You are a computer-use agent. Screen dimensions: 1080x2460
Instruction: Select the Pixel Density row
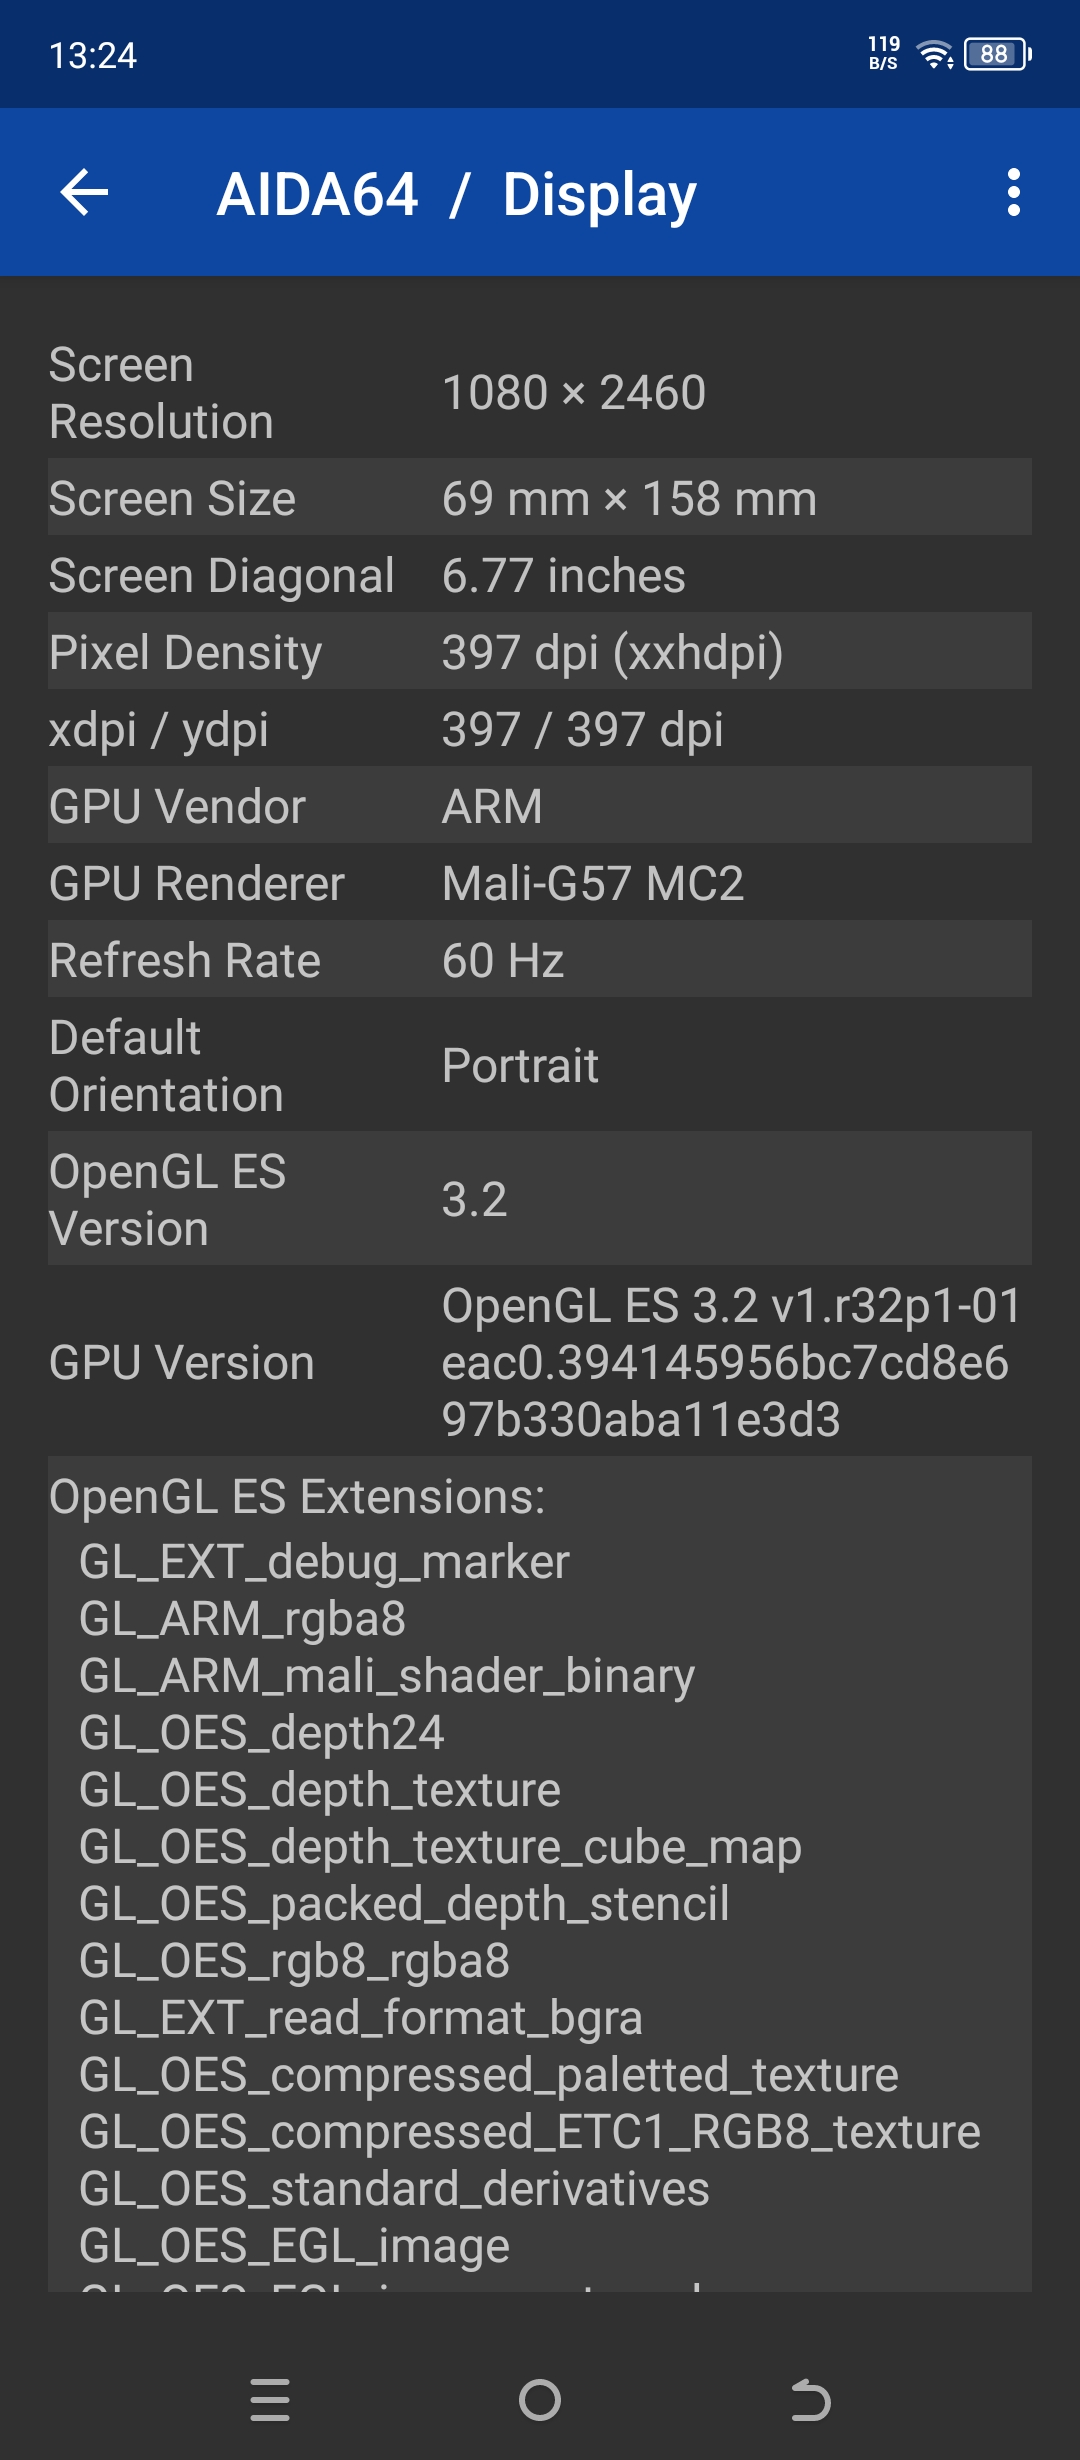540,651
